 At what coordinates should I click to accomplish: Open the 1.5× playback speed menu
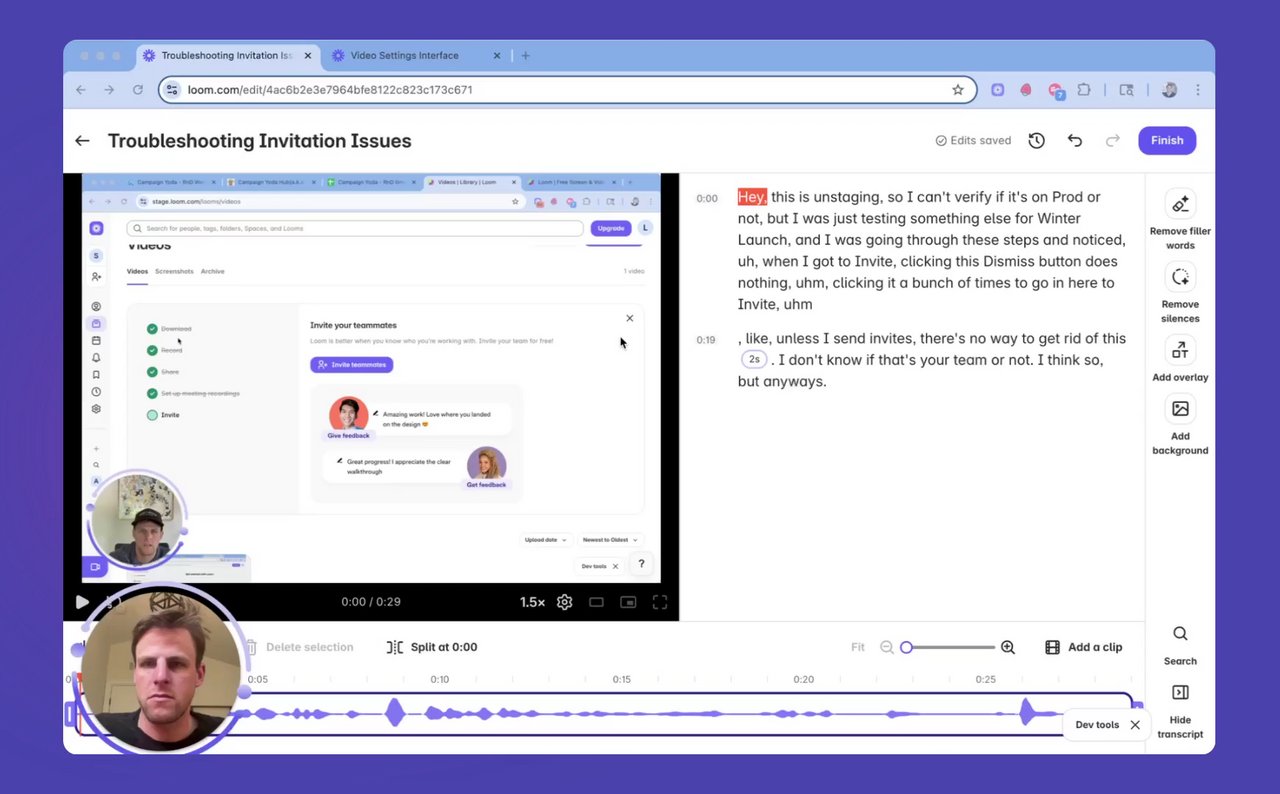[532, 602]
